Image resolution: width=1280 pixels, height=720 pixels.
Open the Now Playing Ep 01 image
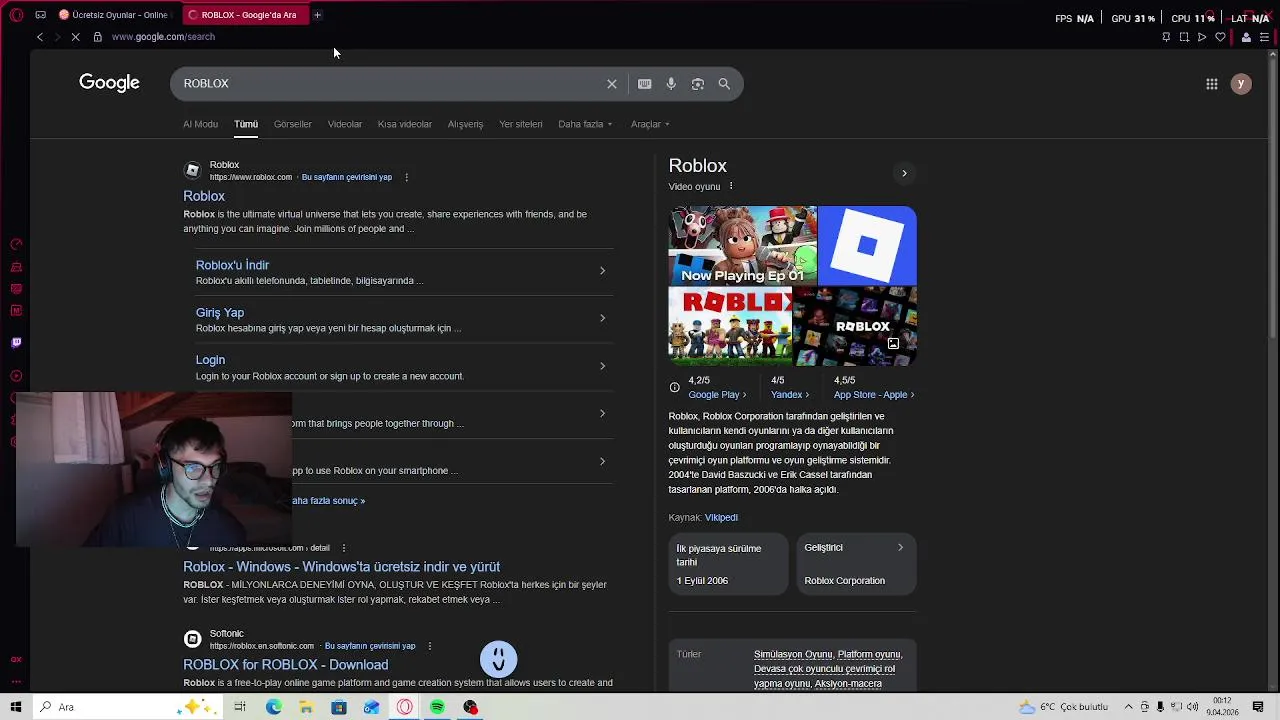(x=742, y=246)
